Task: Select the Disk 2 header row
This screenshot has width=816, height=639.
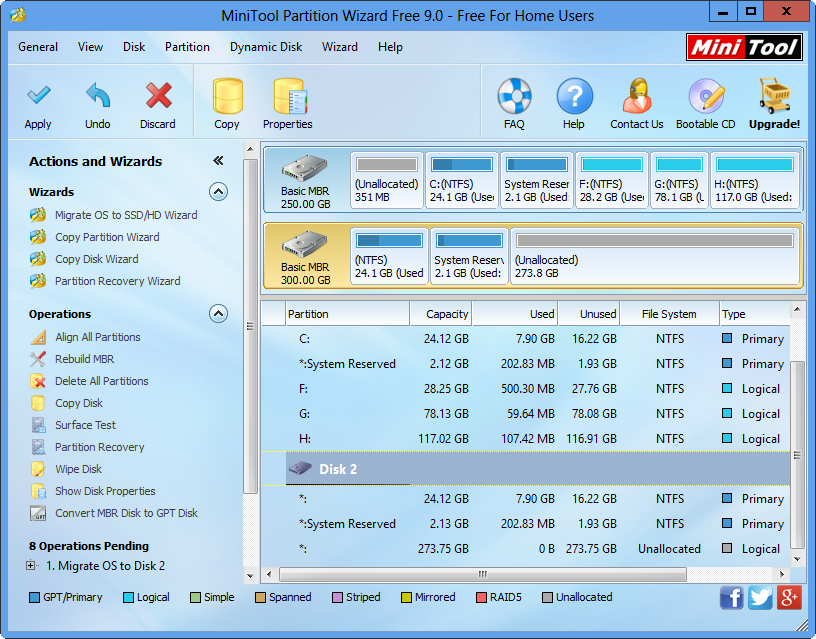Action: [526, 469]
